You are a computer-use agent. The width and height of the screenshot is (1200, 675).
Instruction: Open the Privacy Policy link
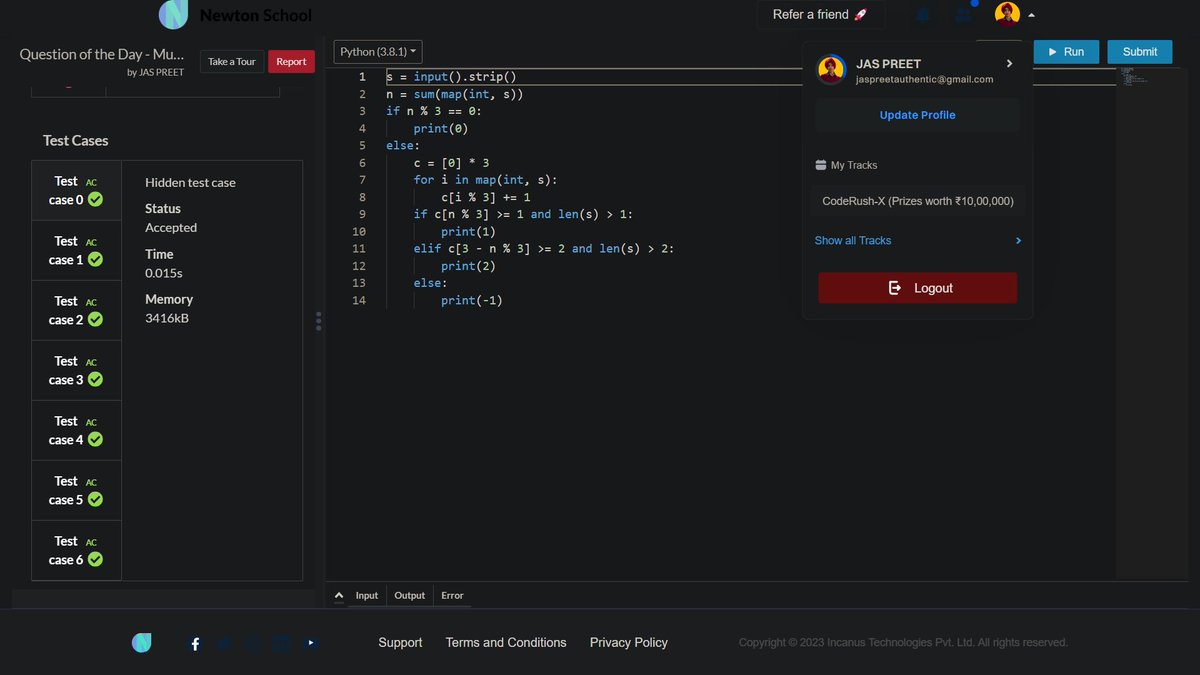(628, 642)
